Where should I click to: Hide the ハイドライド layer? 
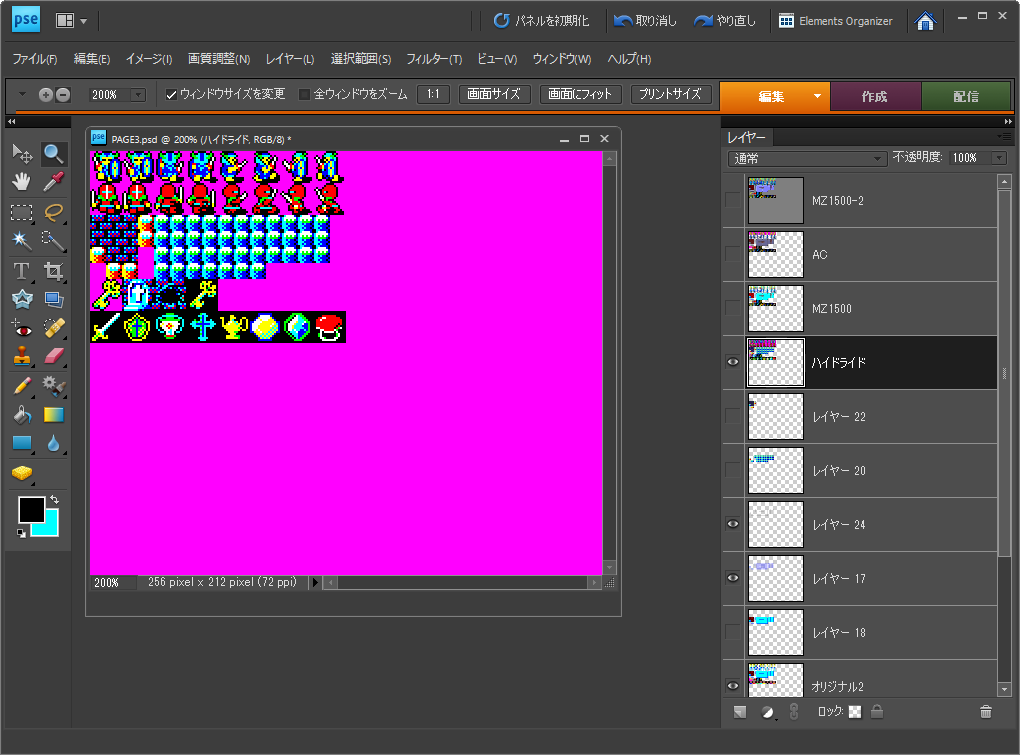tap(732, 362)
